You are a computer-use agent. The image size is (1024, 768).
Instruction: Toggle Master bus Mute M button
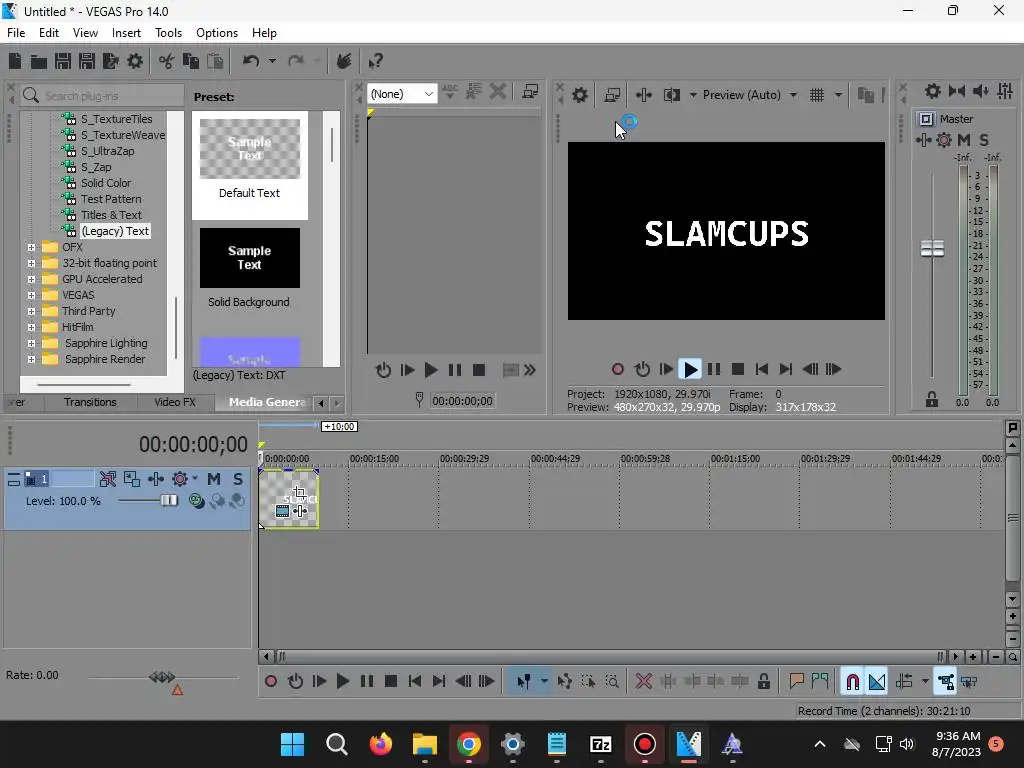click(964, 140)
